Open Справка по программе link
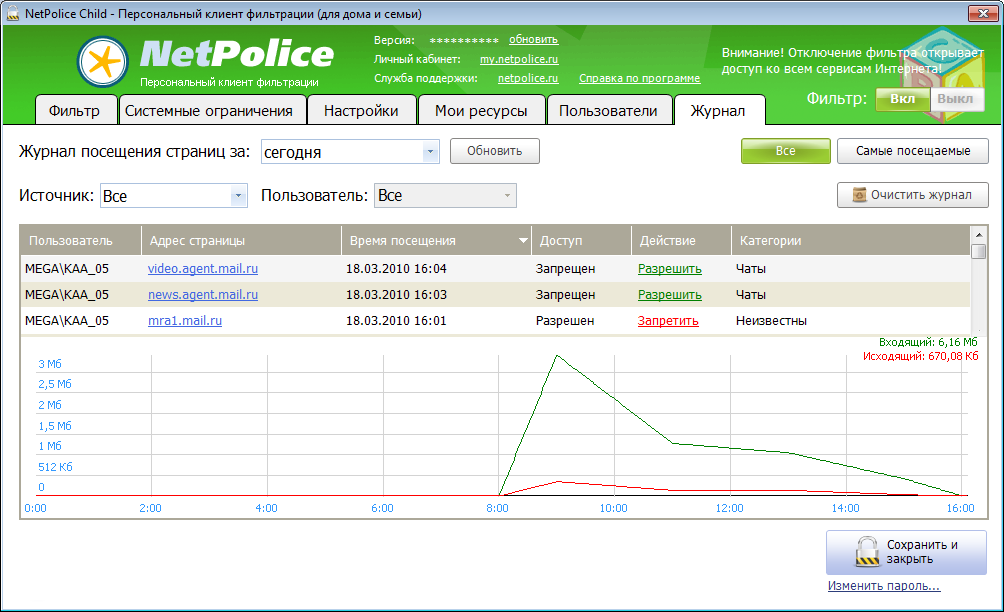The width and height of the screenshot is (1004, 612). tap(640, 78)
